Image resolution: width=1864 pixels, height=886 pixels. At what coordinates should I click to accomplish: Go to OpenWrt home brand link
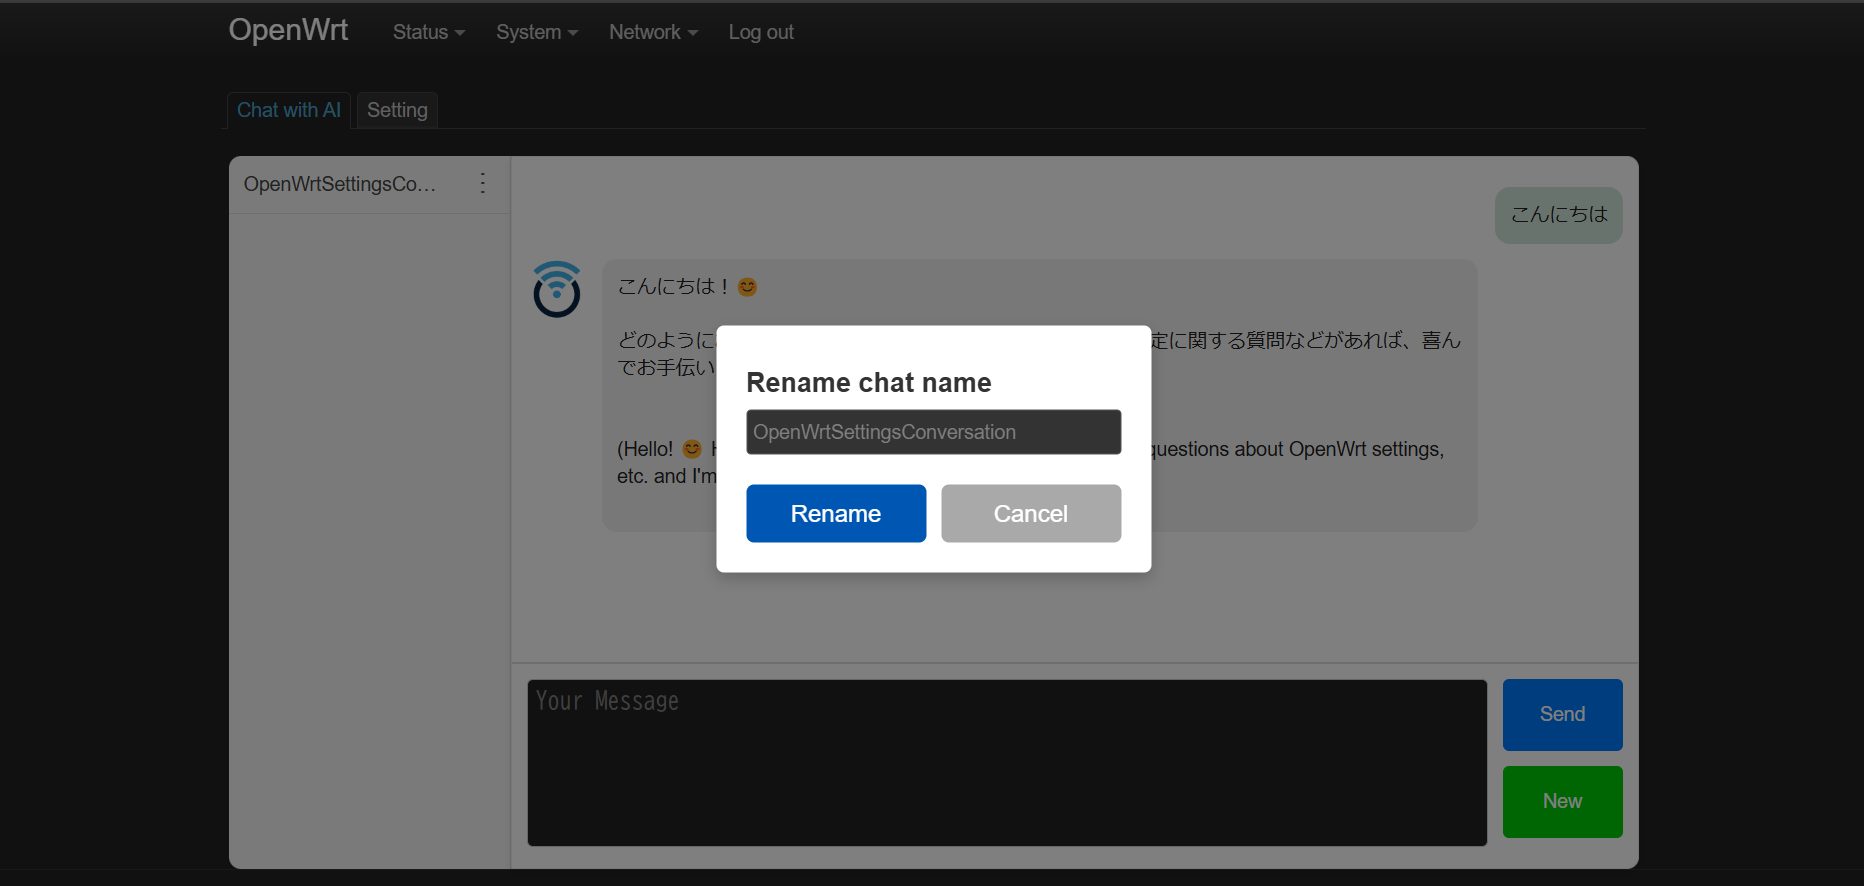288,30
